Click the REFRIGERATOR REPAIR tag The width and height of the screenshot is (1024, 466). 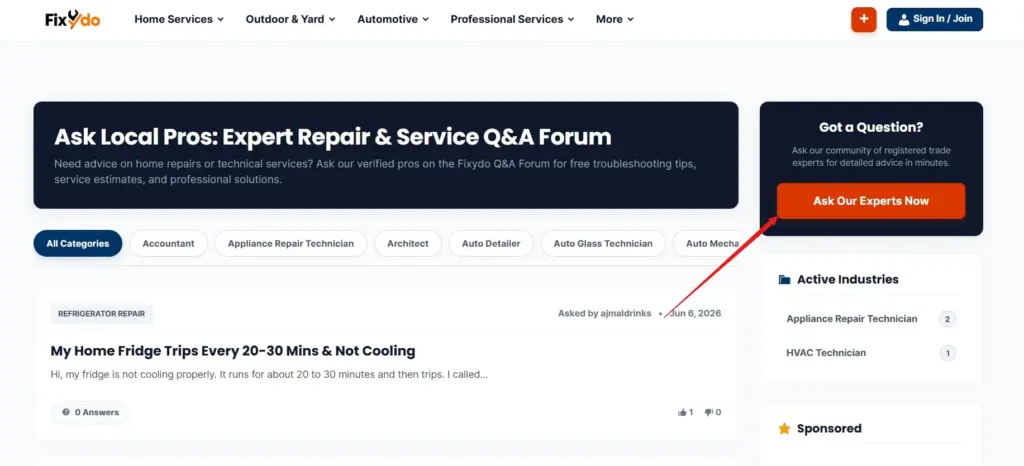[x=101, y=314]
